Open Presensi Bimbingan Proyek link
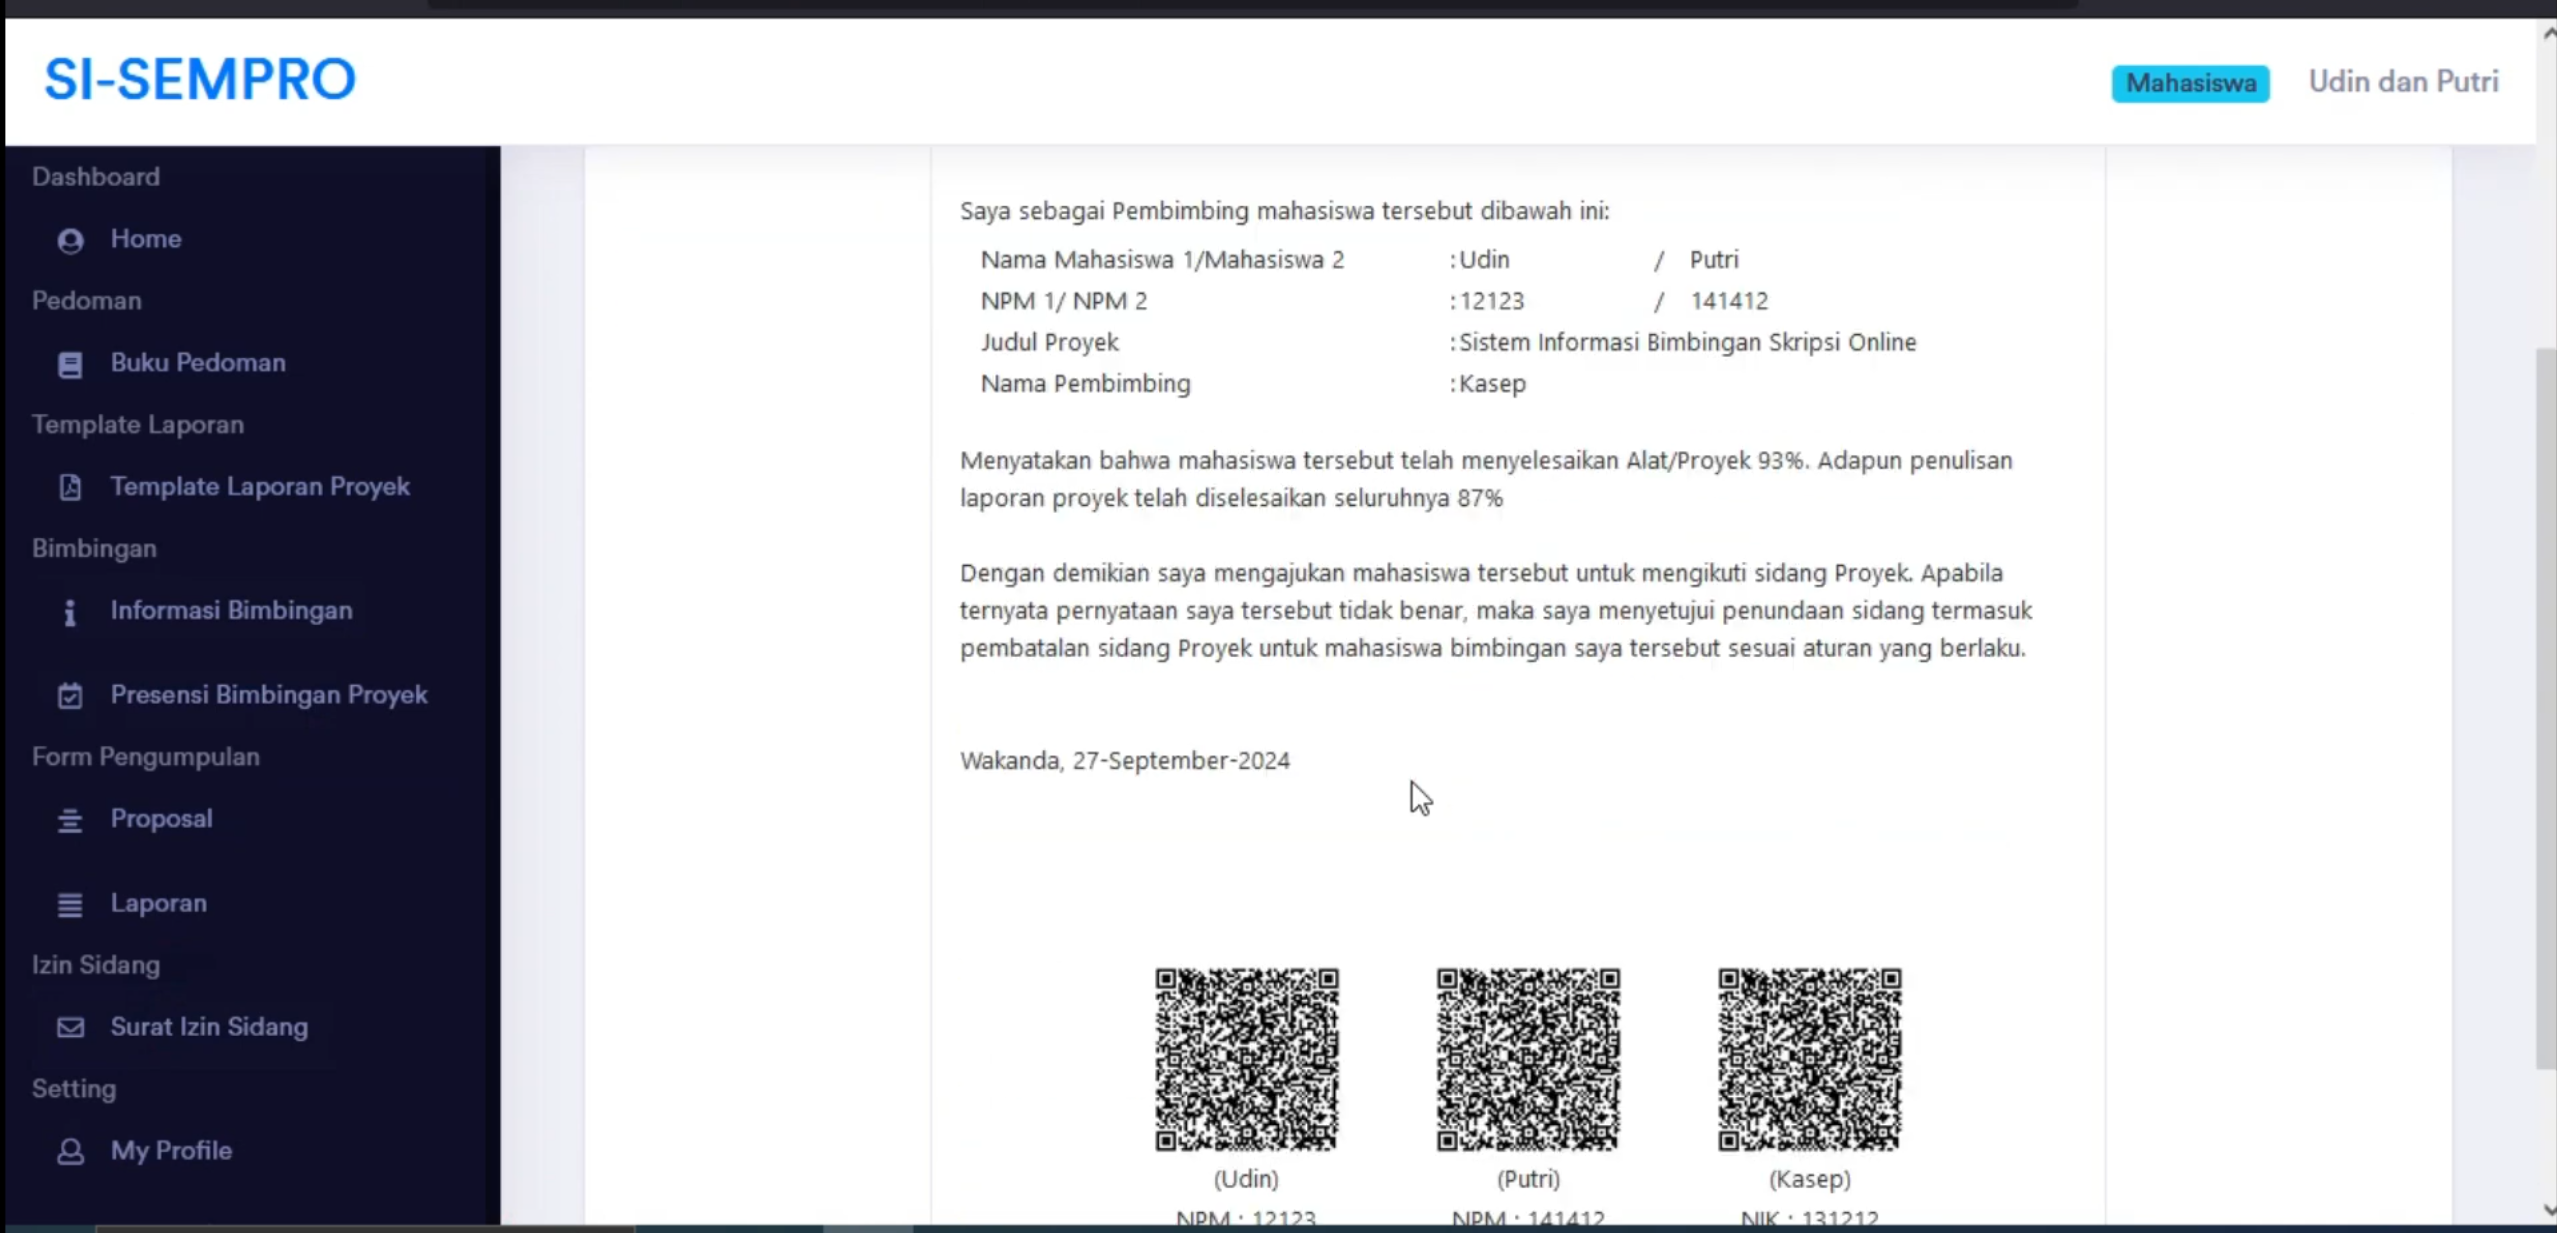Viewport: 2557px width, 1233px height. click(x=269, y=695)
